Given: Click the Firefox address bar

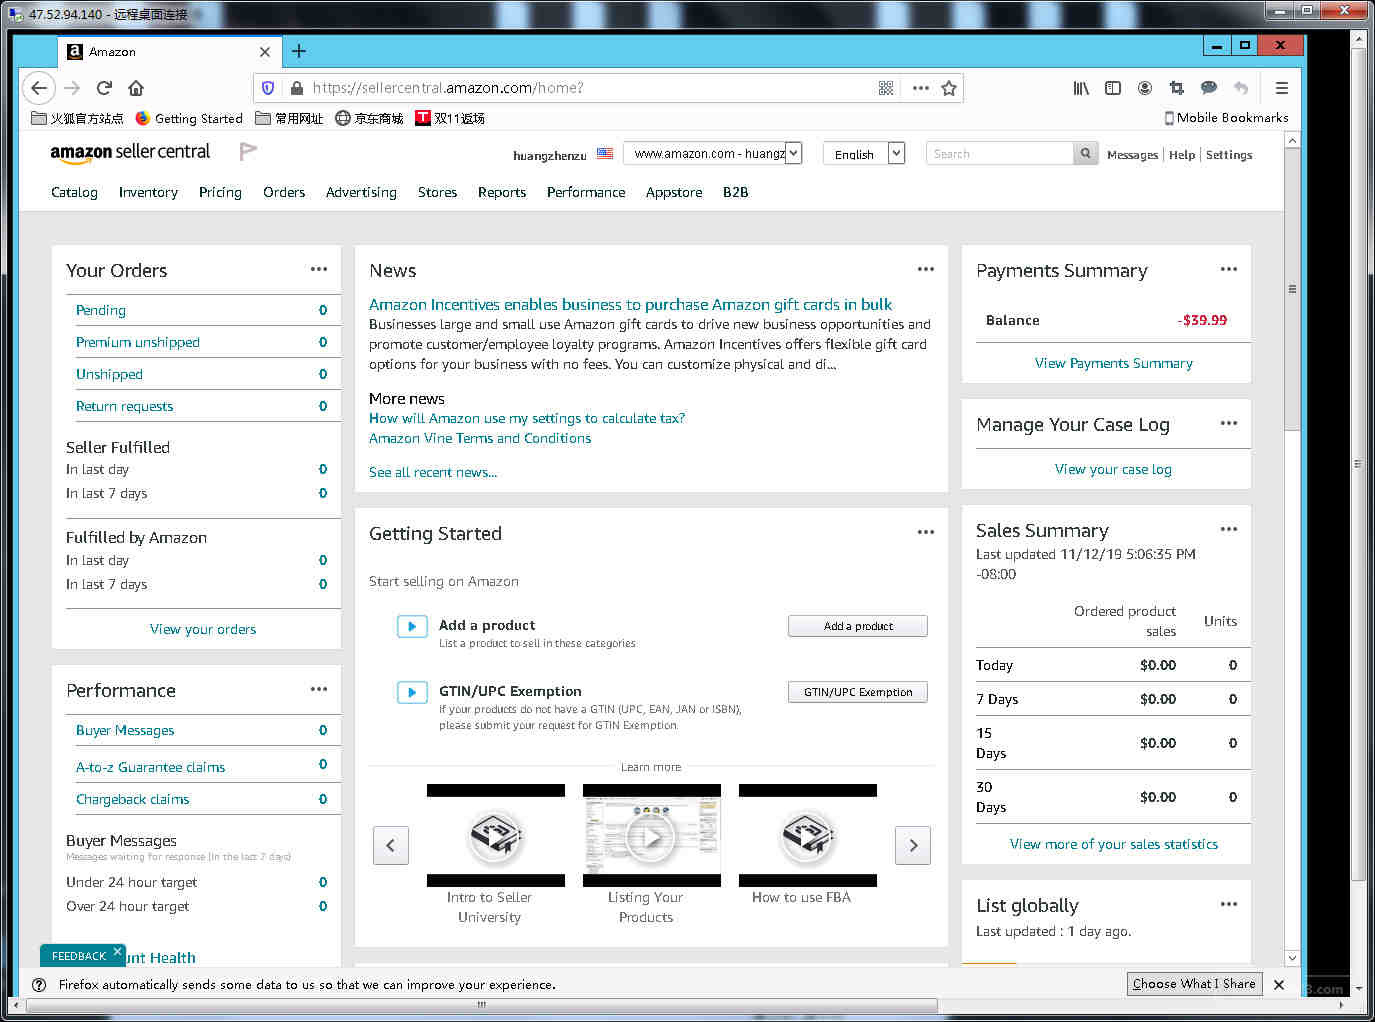Looking at the screenshot, I should [590, 88].
